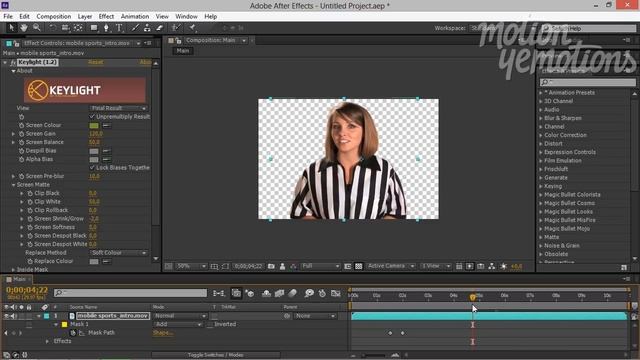Hide the mobile sports_intro.mov layer video

tap(6, 316)
